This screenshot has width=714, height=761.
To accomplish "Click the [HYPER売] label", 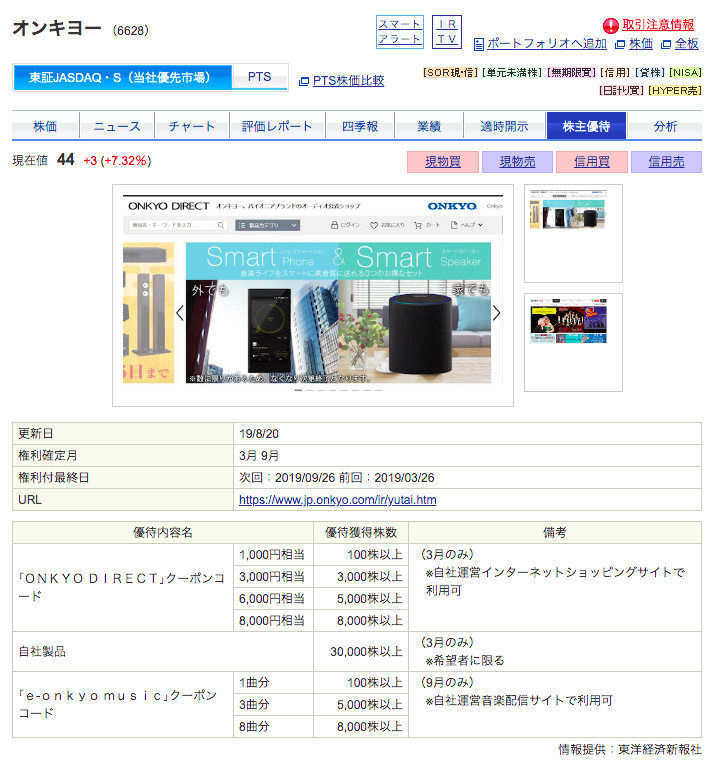I will pyautogui.click(x=675, y=91).
